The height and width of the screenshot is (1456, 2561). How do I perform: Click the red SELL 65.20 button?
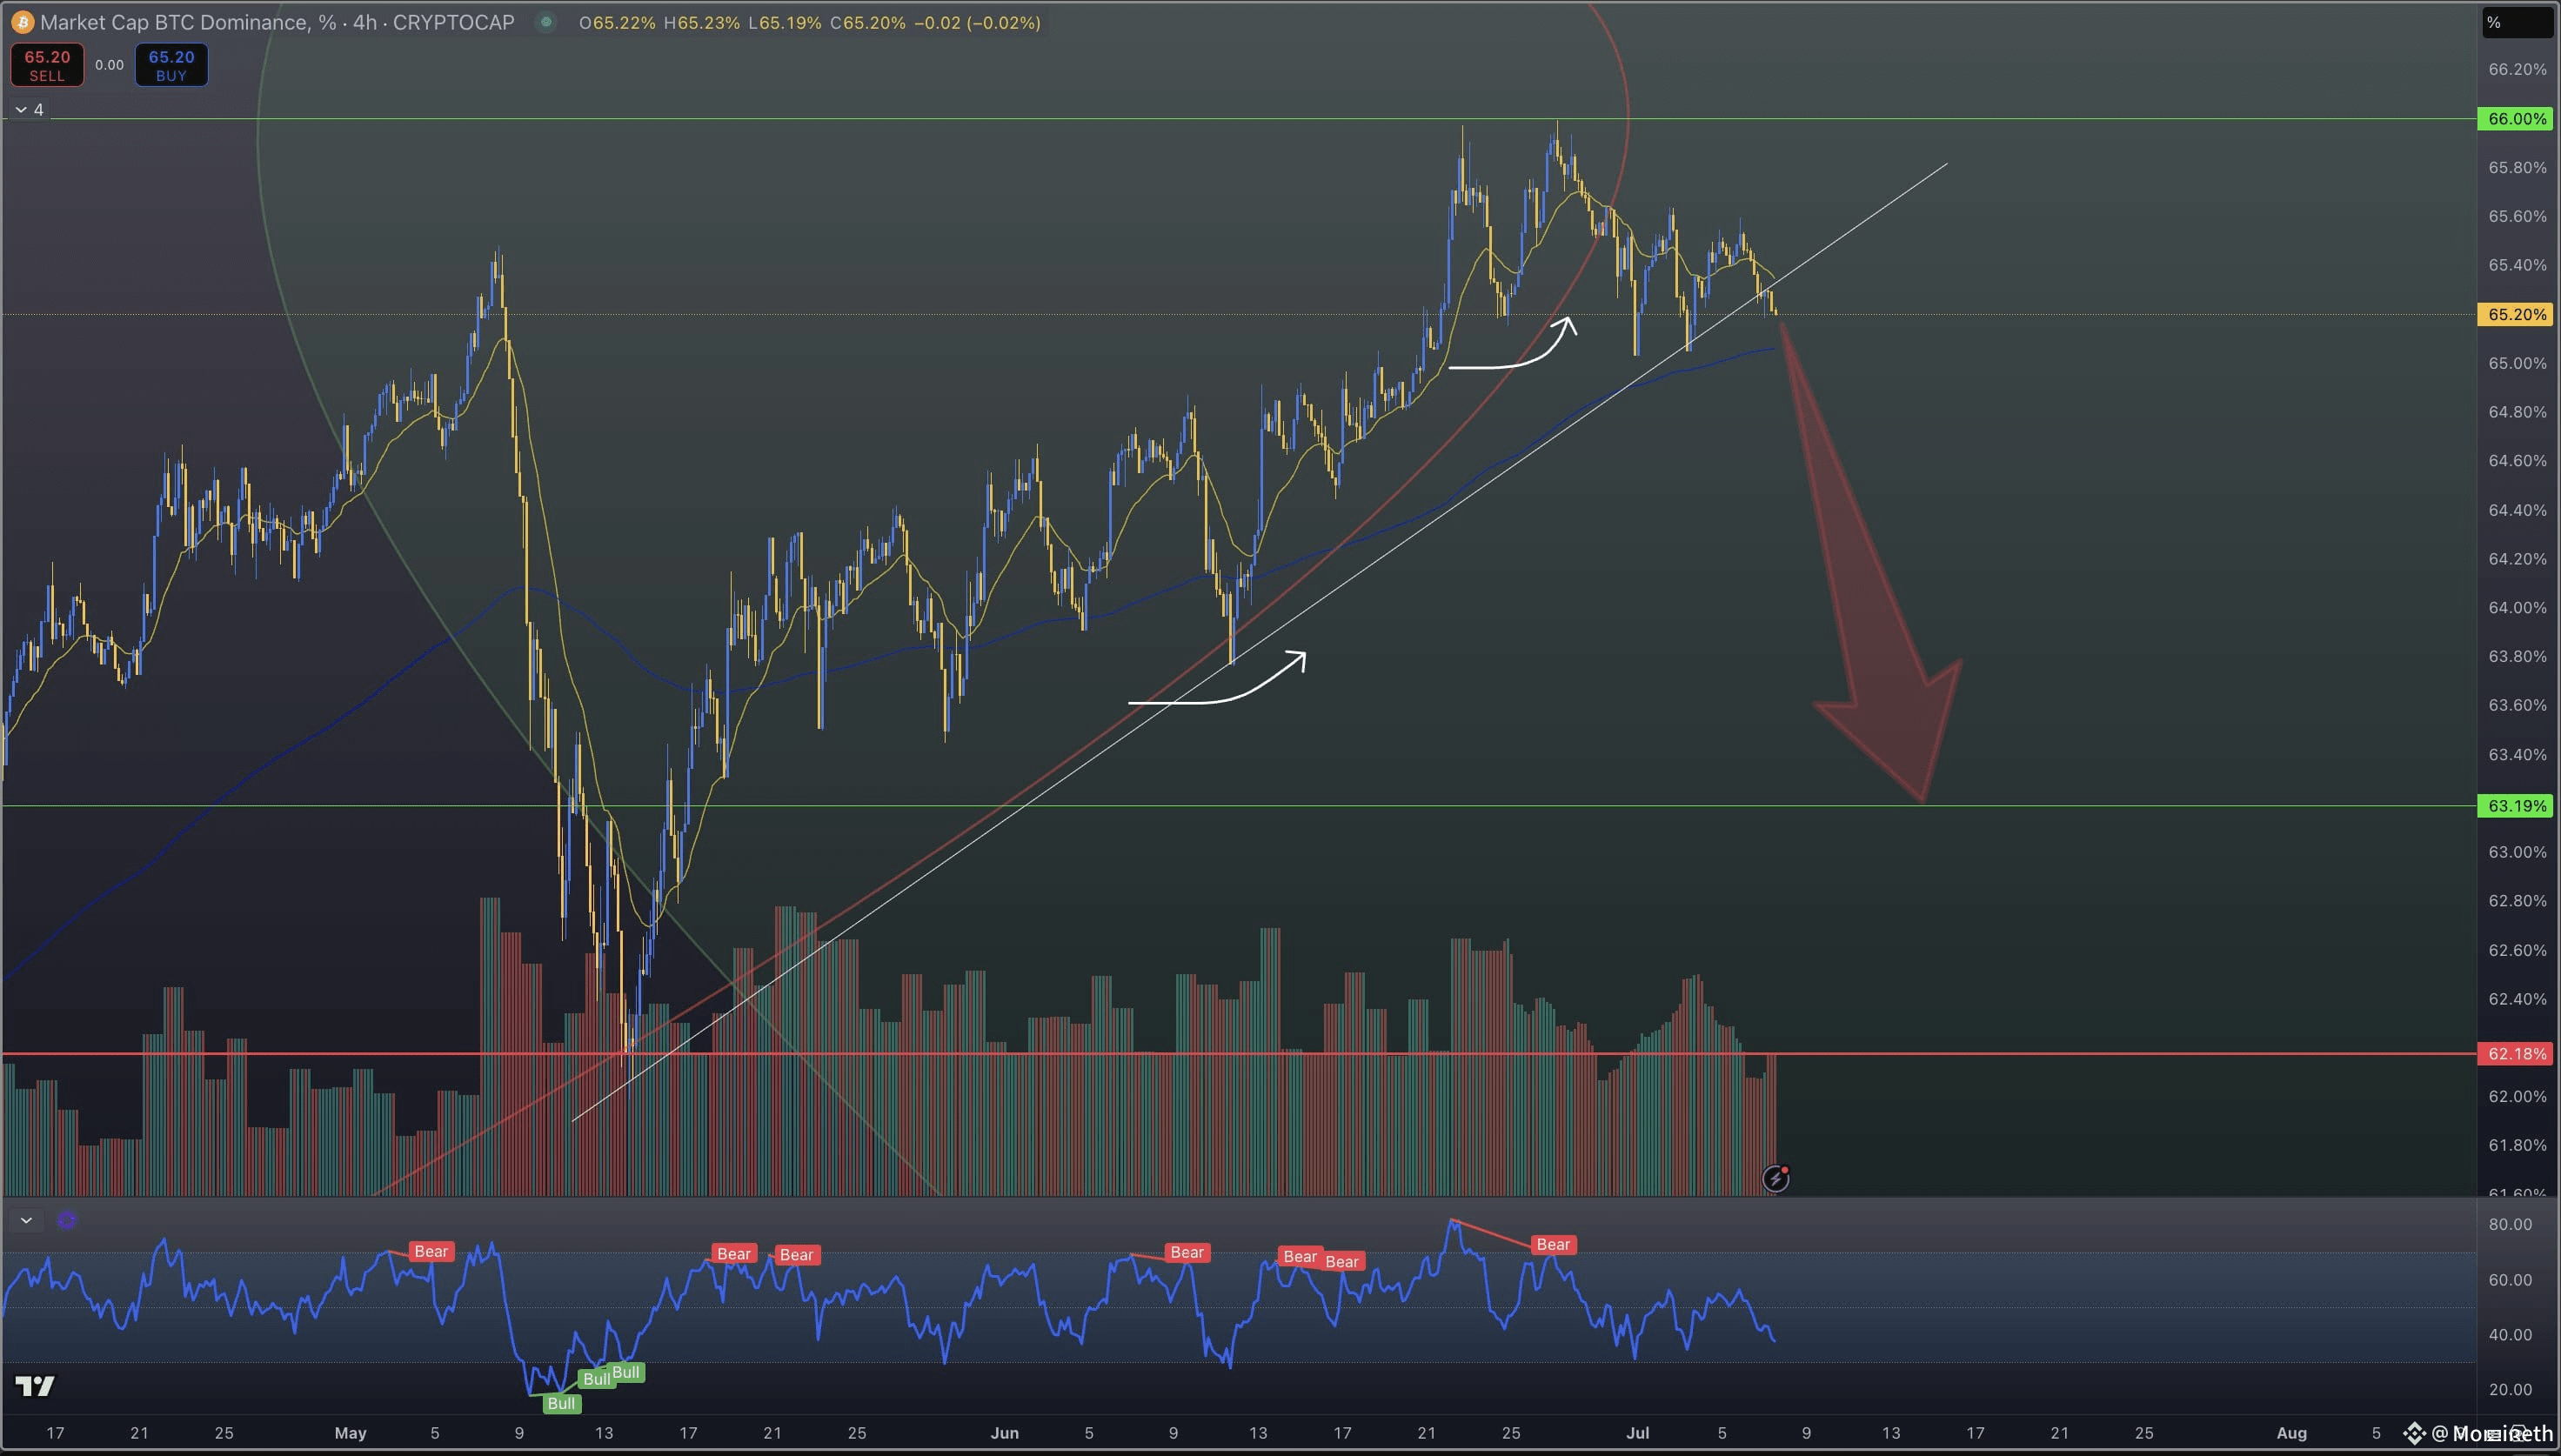[x=47, y=65]
